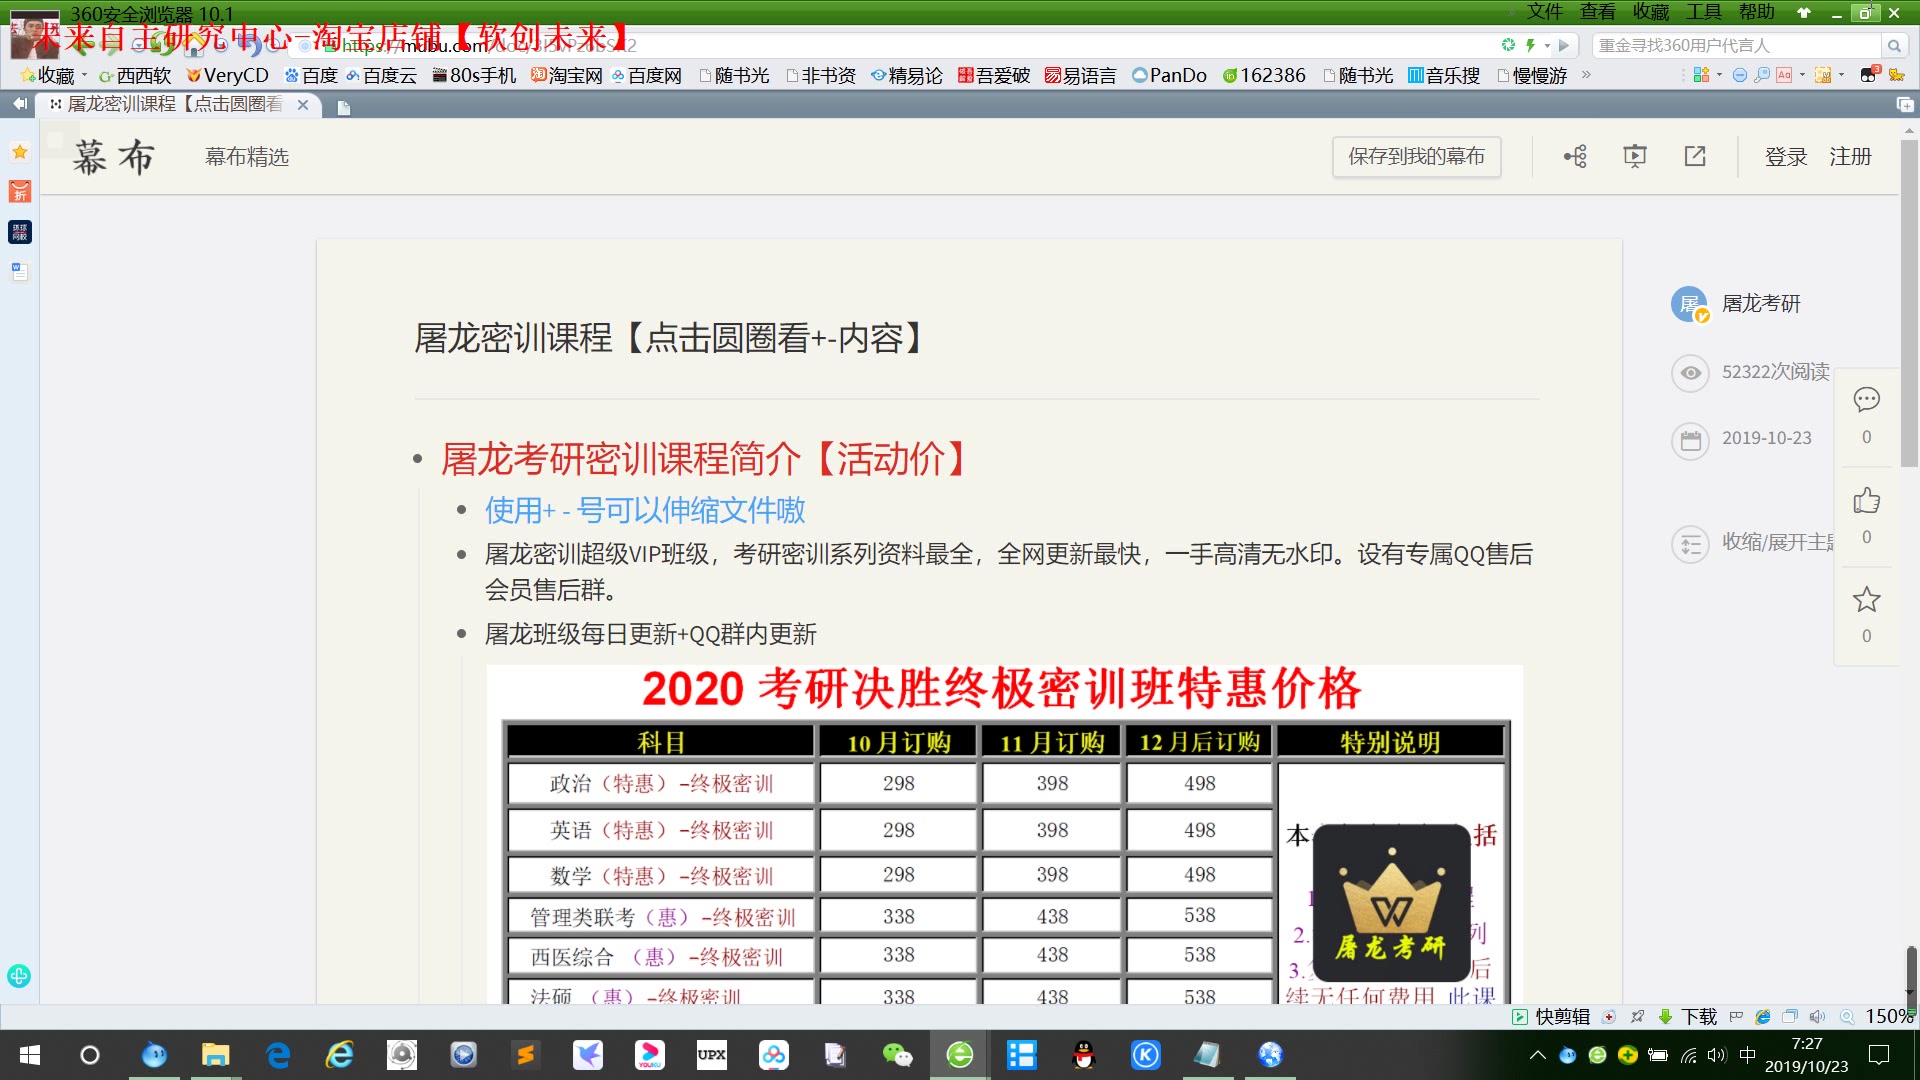The width and height of the screenshot is (1920, 1080).
Task: Open dropdown next to Aa translate icon
Action: click(x=1802, y=75)
